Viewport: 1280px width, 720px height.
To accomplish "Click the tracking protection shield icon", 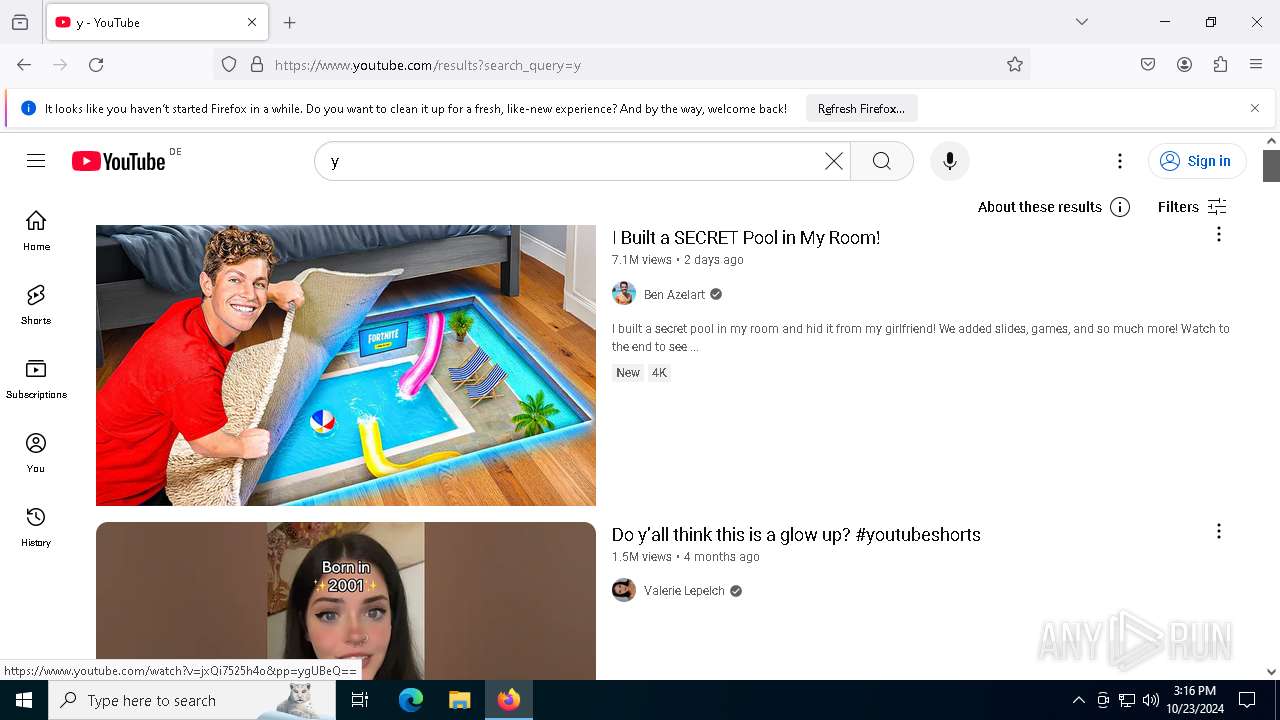I will pos(229,65).
